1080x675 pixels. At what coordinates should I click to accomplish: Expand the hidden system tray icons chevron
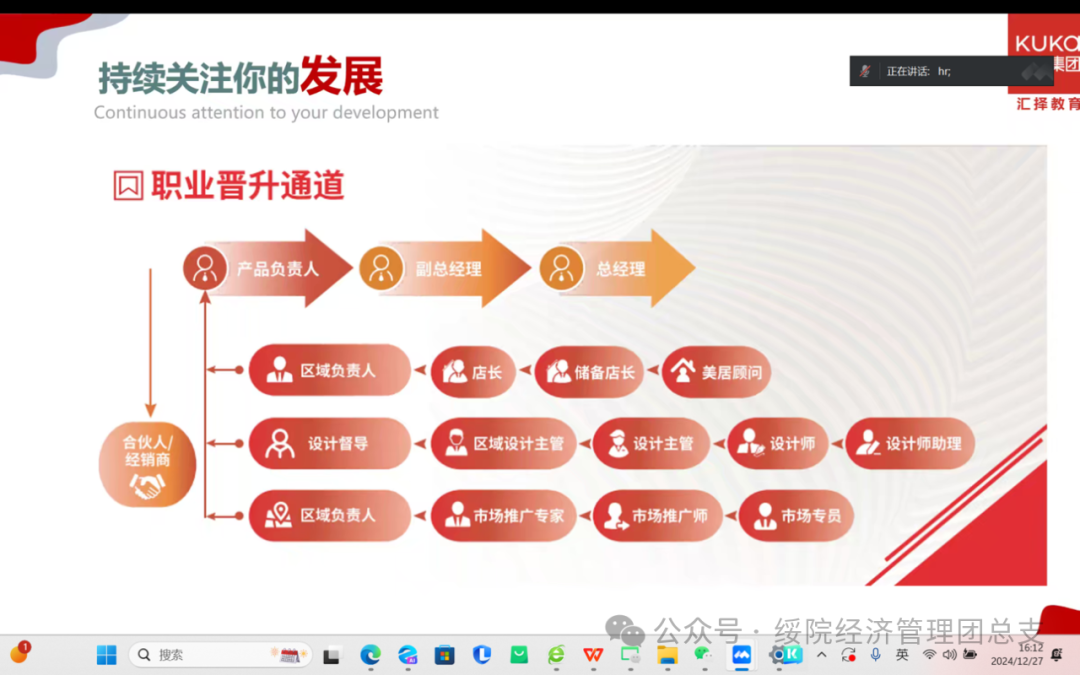click(822, 655)
